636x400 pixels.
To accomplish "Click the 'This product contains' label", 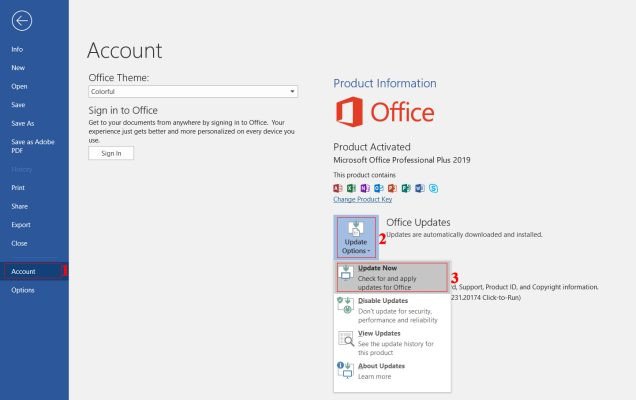I will (364, 175).
